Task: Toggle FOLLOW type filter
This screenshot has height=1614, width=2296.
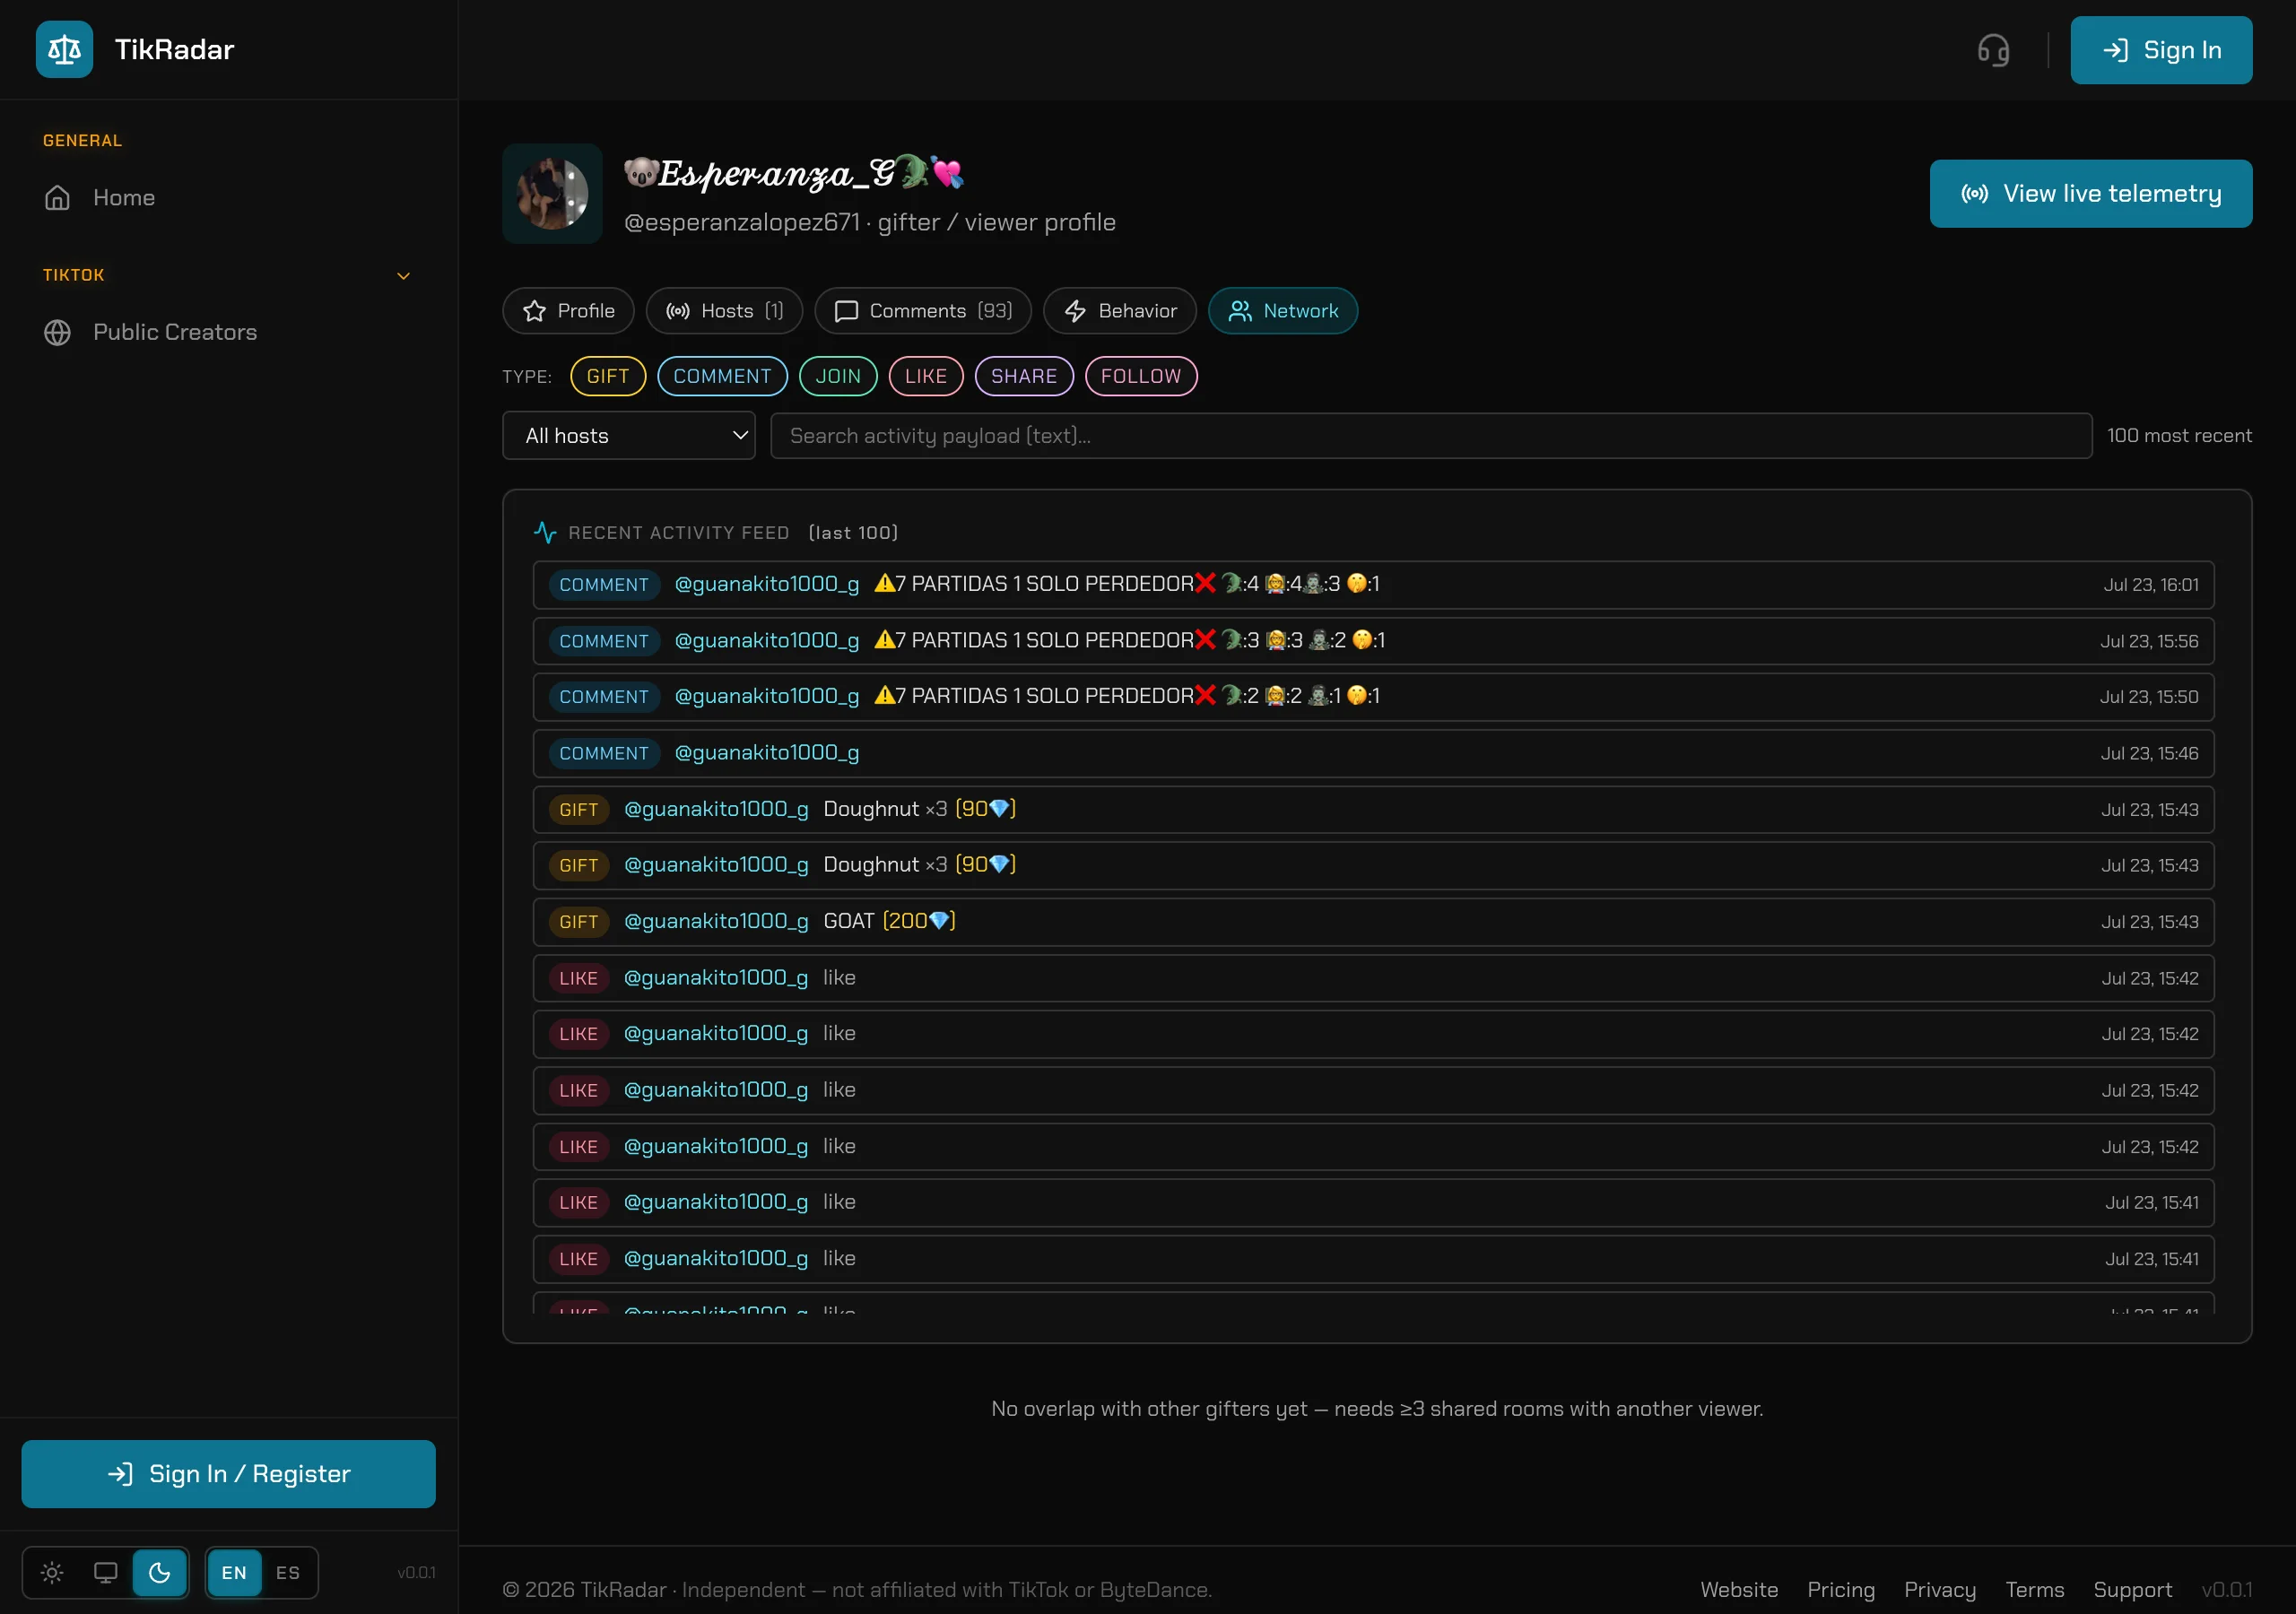Action: tap(1141, 376)
